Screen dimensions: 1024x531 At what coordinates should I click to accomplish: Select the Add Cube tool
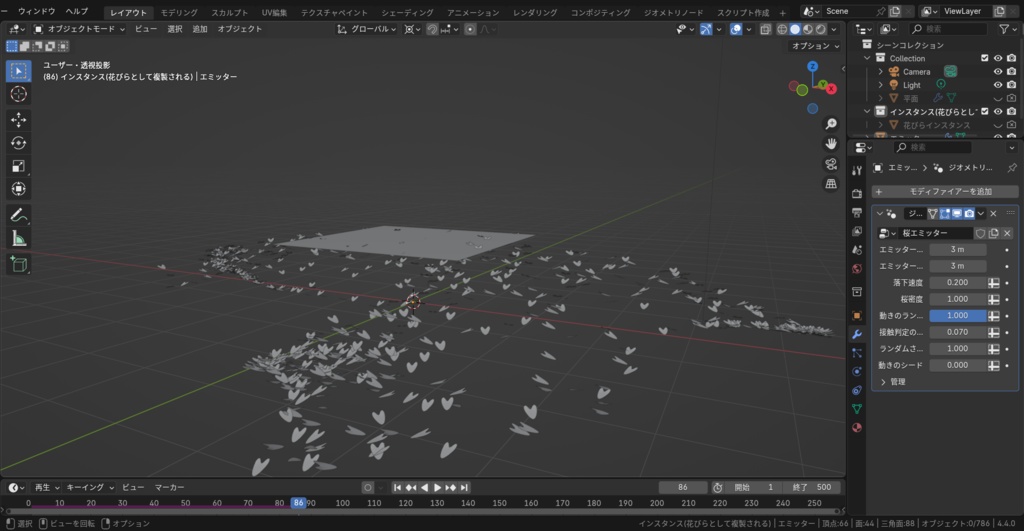point(18,264)
